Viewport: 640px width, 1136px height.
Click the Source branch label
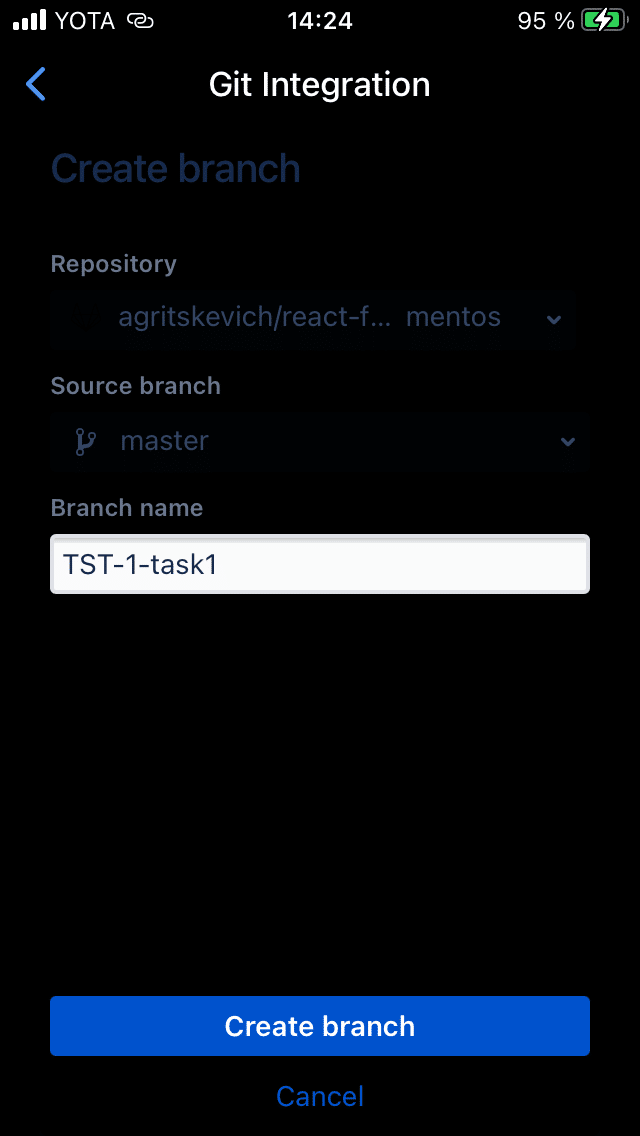click(136, 385)
